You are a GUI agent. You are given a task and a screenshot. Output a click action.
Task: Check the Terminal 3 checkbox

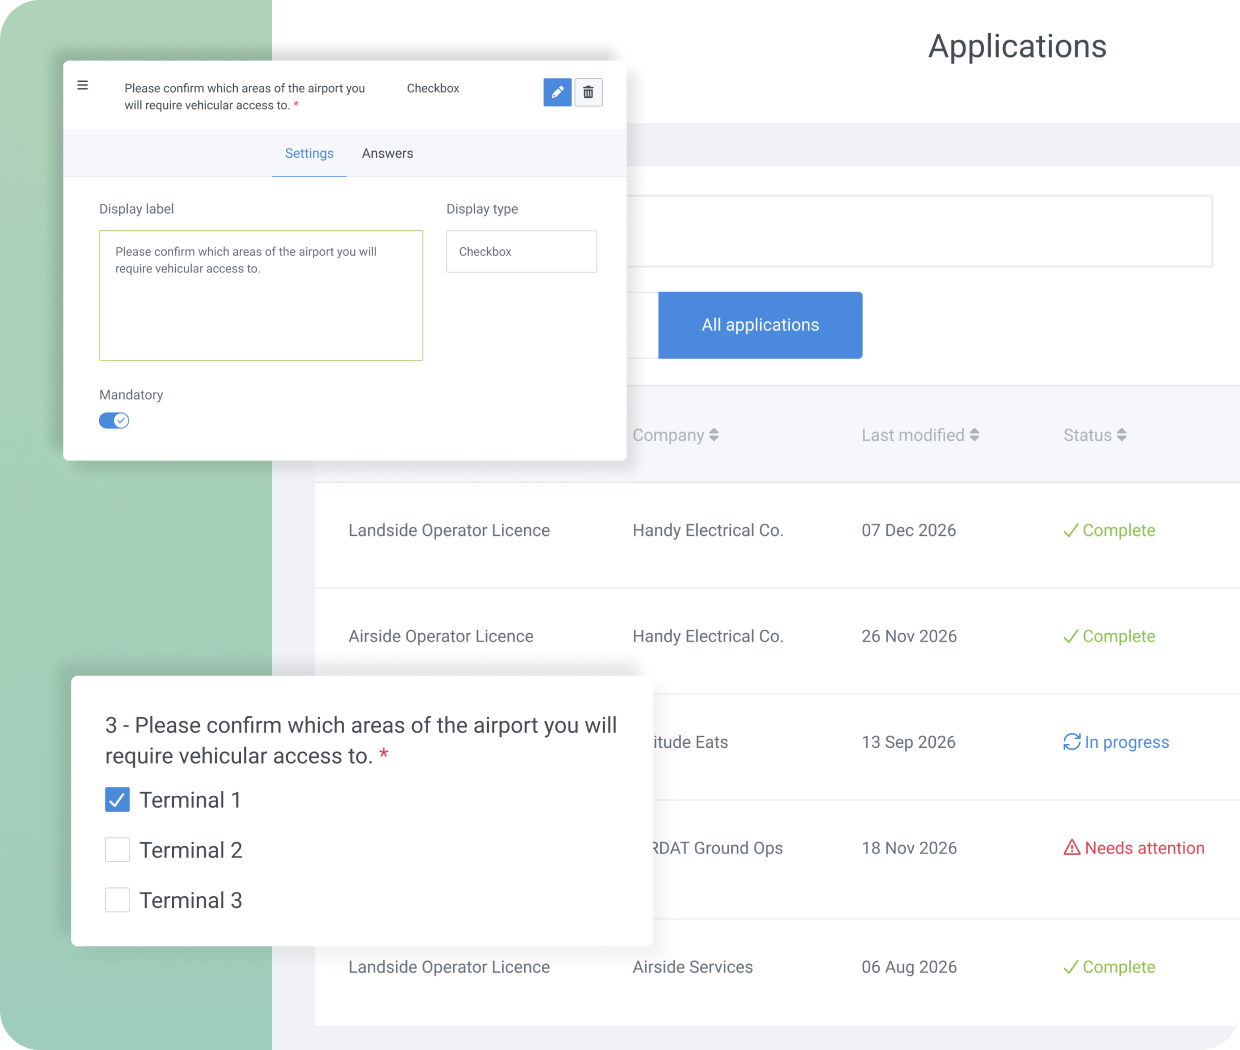pos(118,900)
